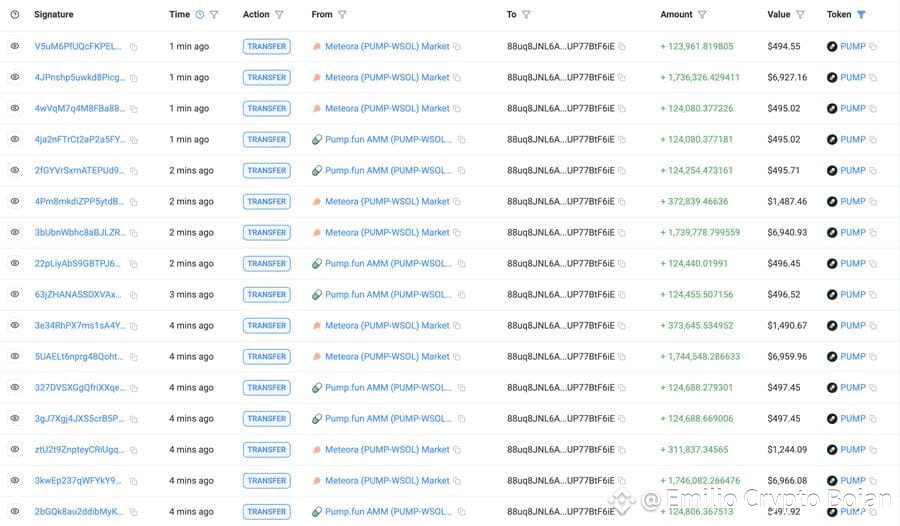Toggle eye icon for 2fGYVrSxmATEPUd9 row
900x526 pixels.
(x=15, y=170)
